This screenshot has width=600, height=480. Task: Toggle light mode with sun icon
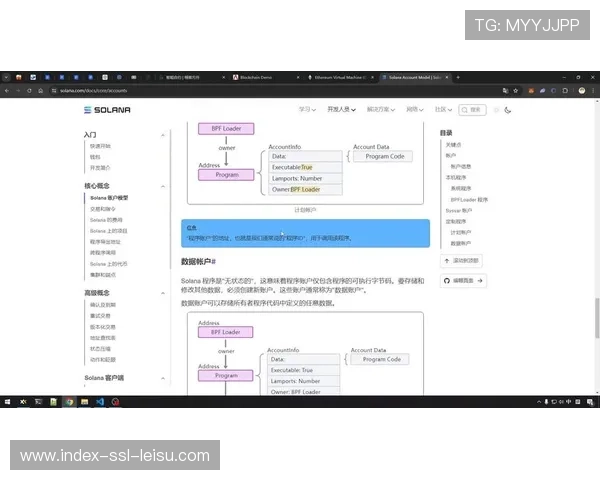click(x=496, y=110)
